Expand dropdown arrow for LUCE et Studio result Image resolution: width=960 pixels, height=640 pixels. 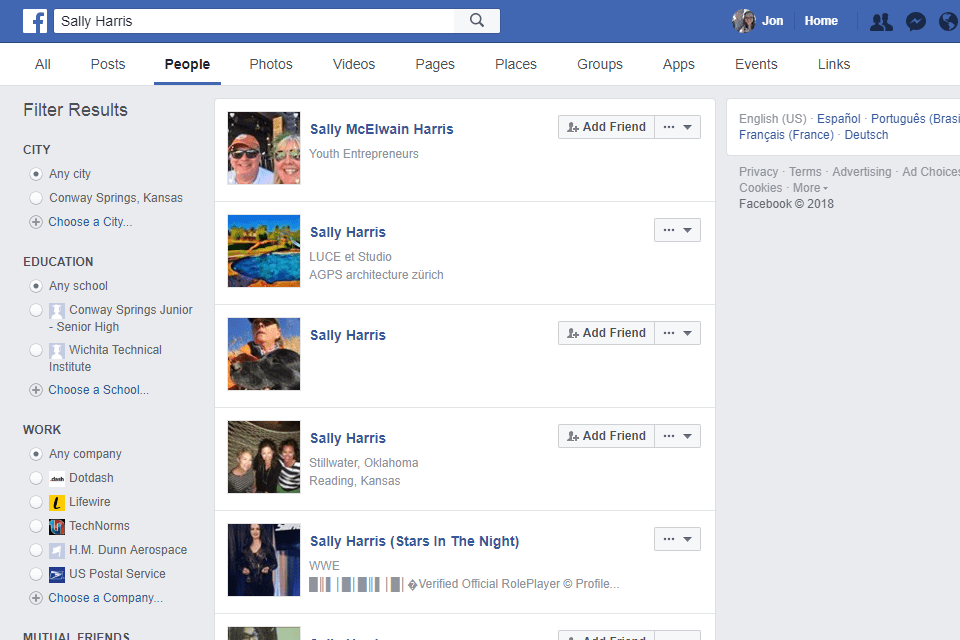[688, 230]
